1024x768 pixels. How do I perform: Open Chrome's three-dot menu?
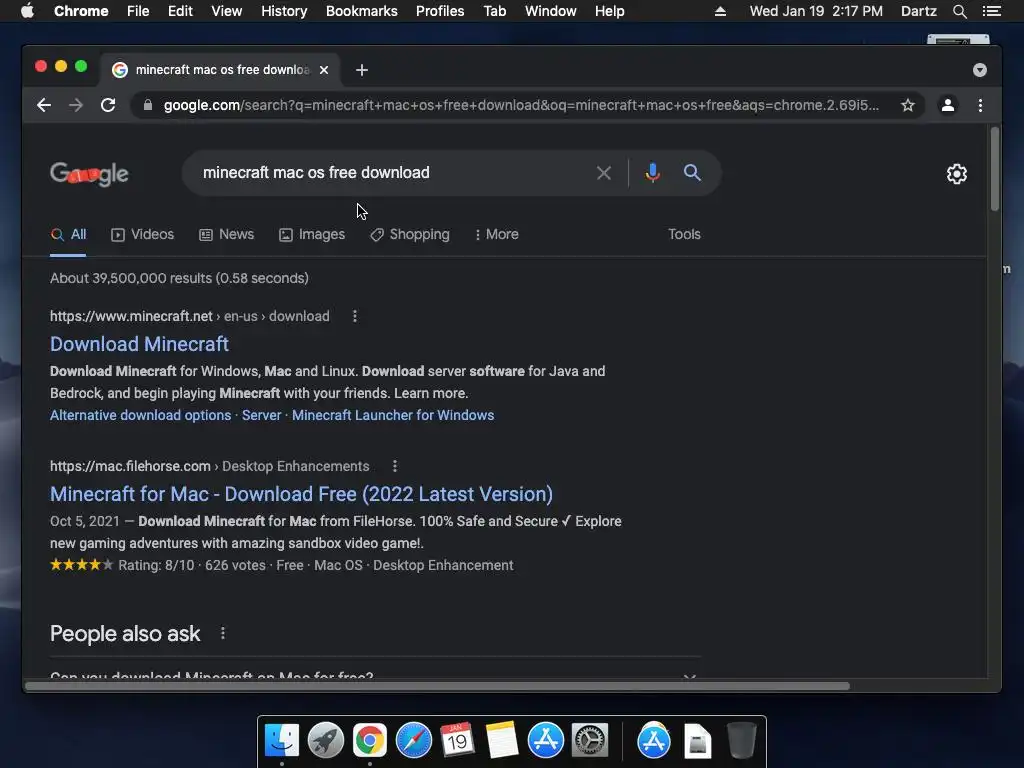(980, 105)
